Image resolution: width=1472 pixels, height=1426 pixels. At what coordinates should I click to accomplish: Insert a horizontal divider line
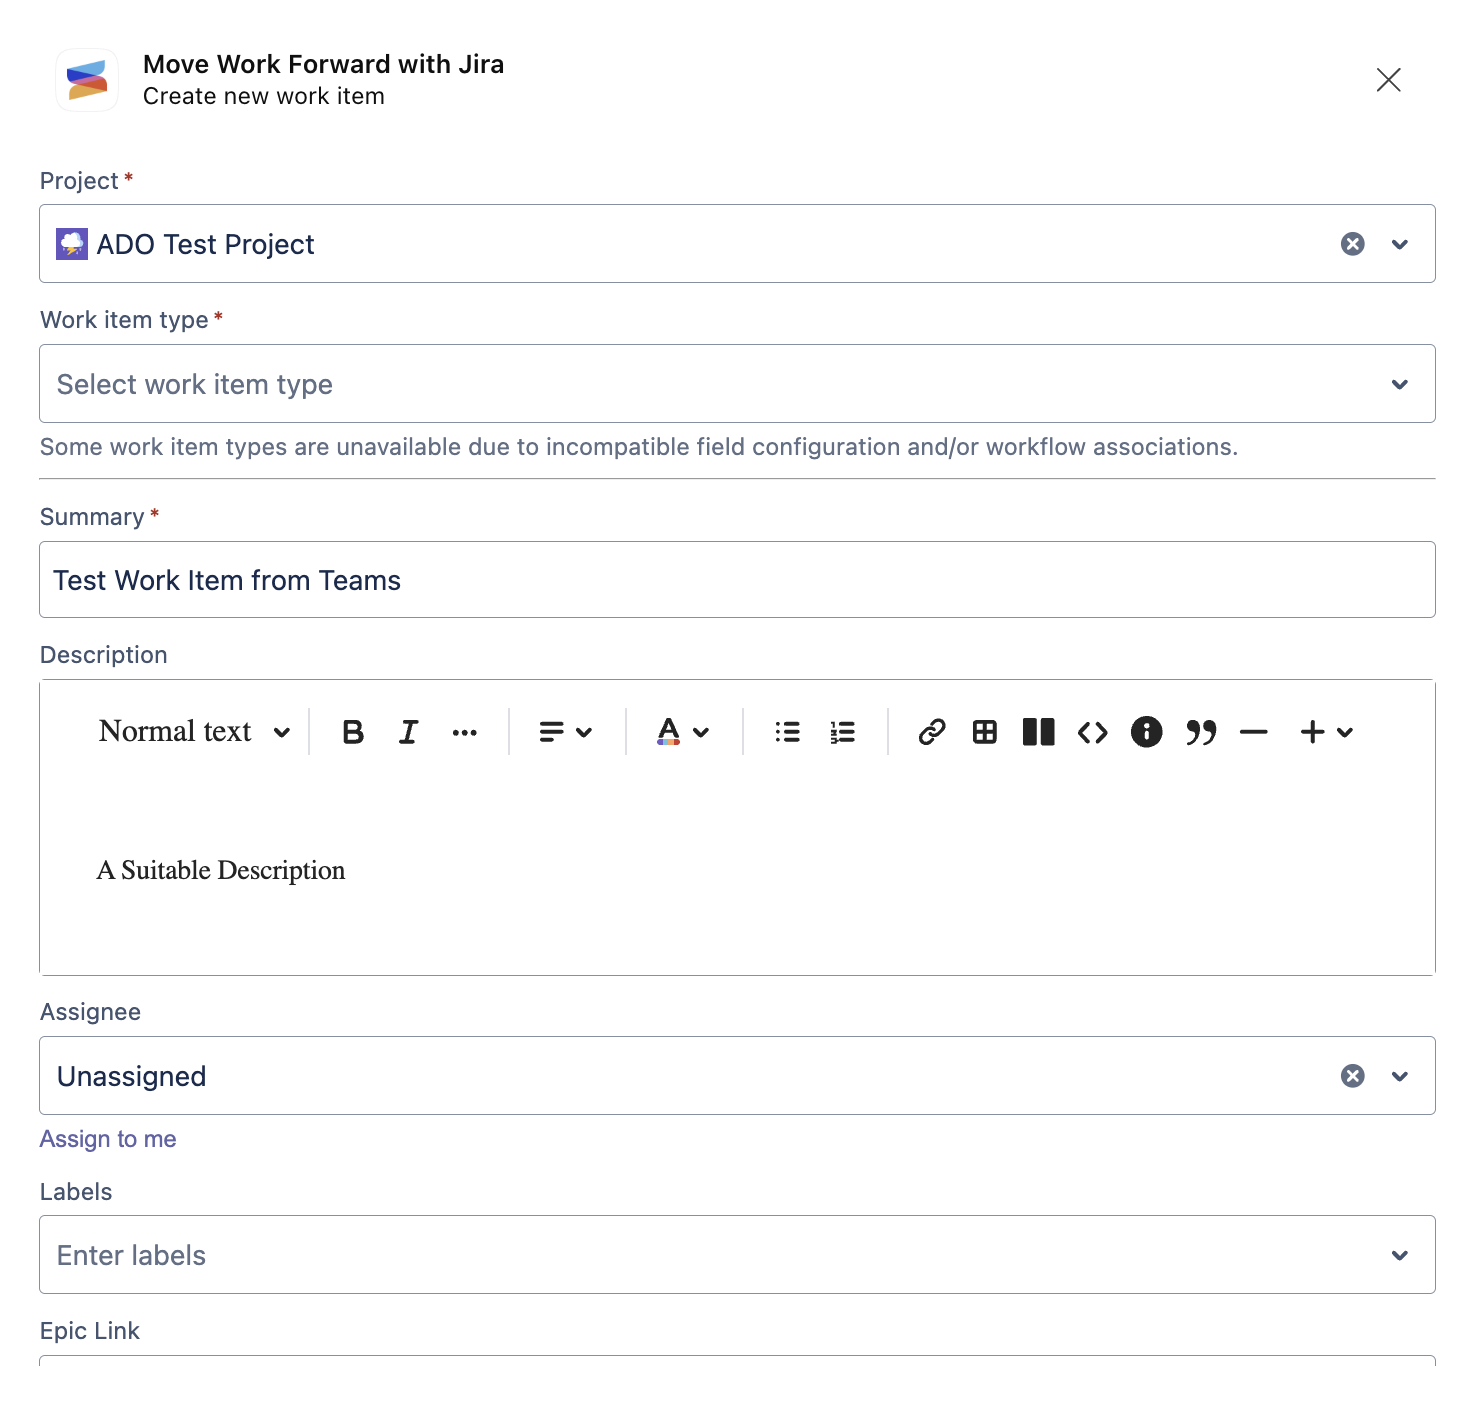point(1254,732)
